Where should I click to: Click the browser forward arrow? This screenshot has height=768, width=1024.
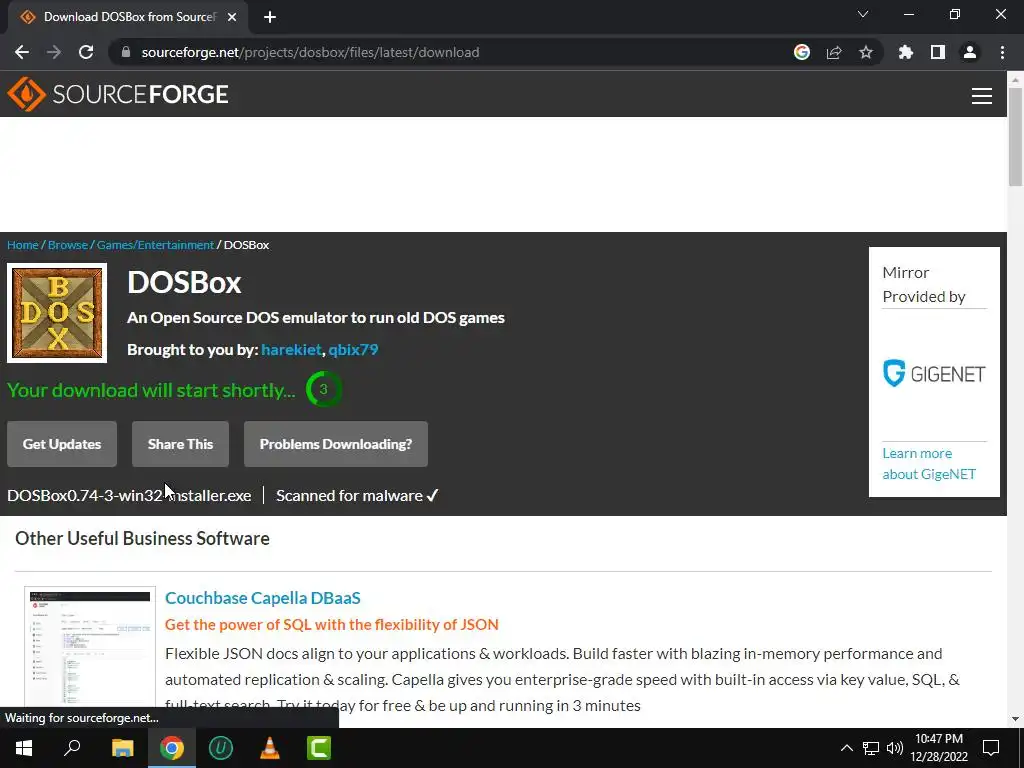[54, 52]
